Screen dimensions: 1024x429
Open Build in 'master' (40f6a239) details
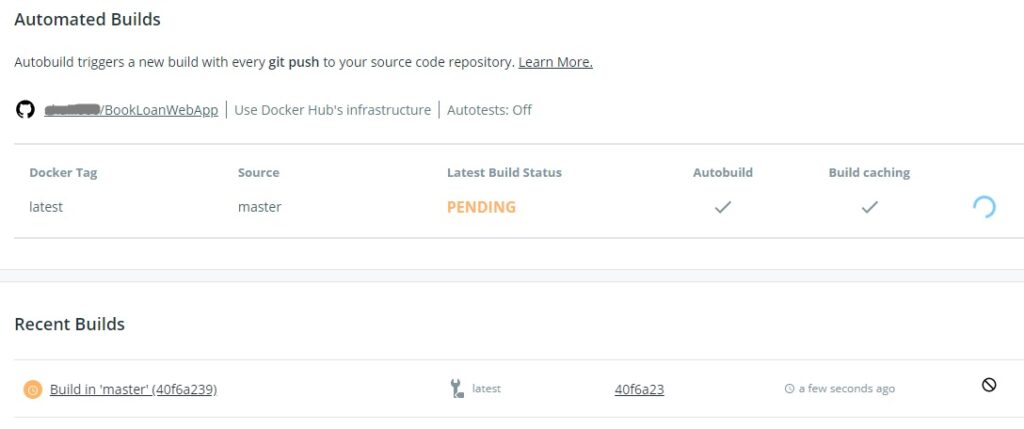pos(133,390)
